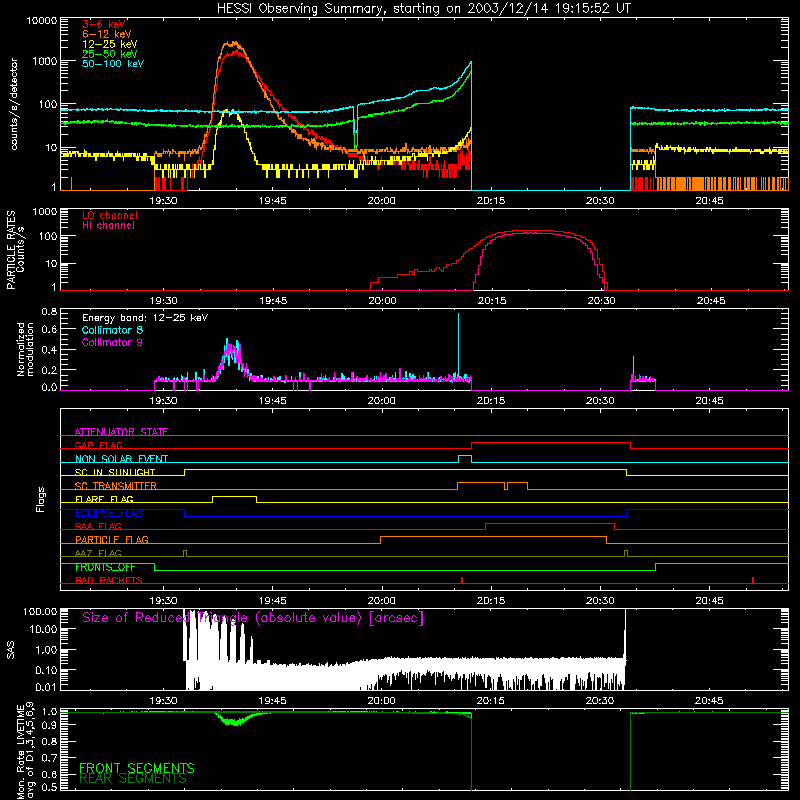This screenshot has width=800, height=800.
Task: Select the Collimator 9 legend label
Action: [x=112, y=342]
